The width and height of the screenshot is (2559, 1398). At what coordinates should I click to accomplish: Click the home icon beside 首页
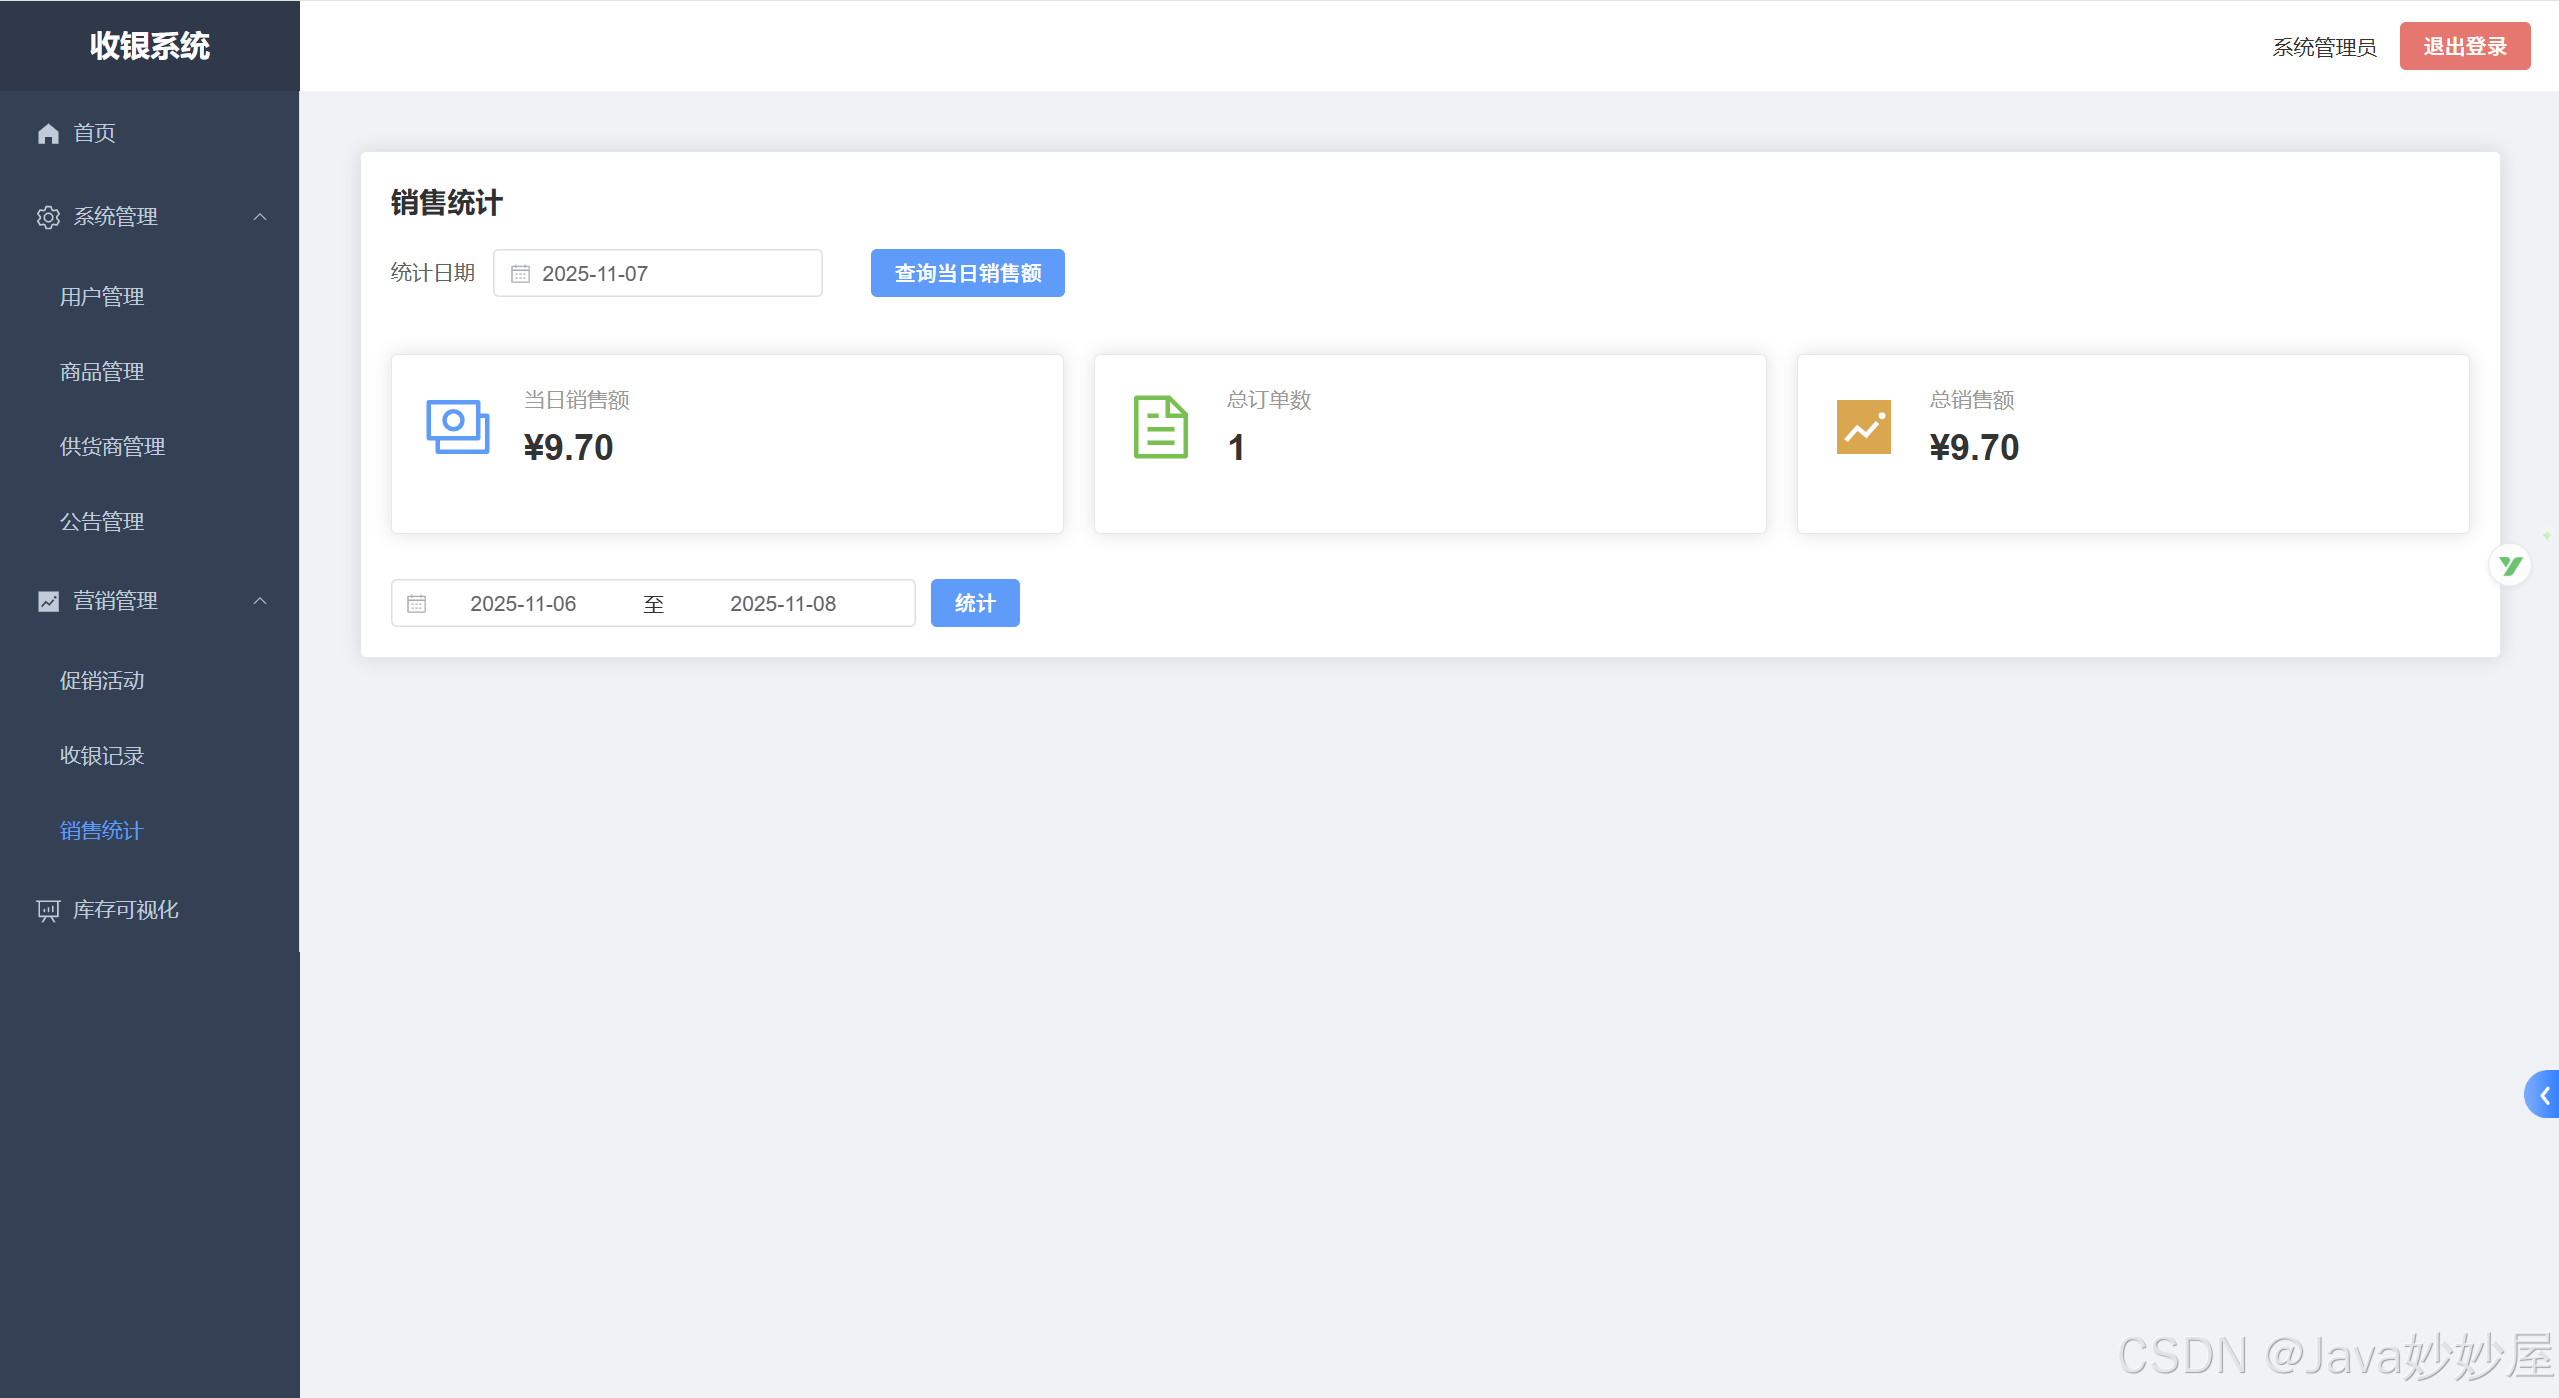(48, 133)
